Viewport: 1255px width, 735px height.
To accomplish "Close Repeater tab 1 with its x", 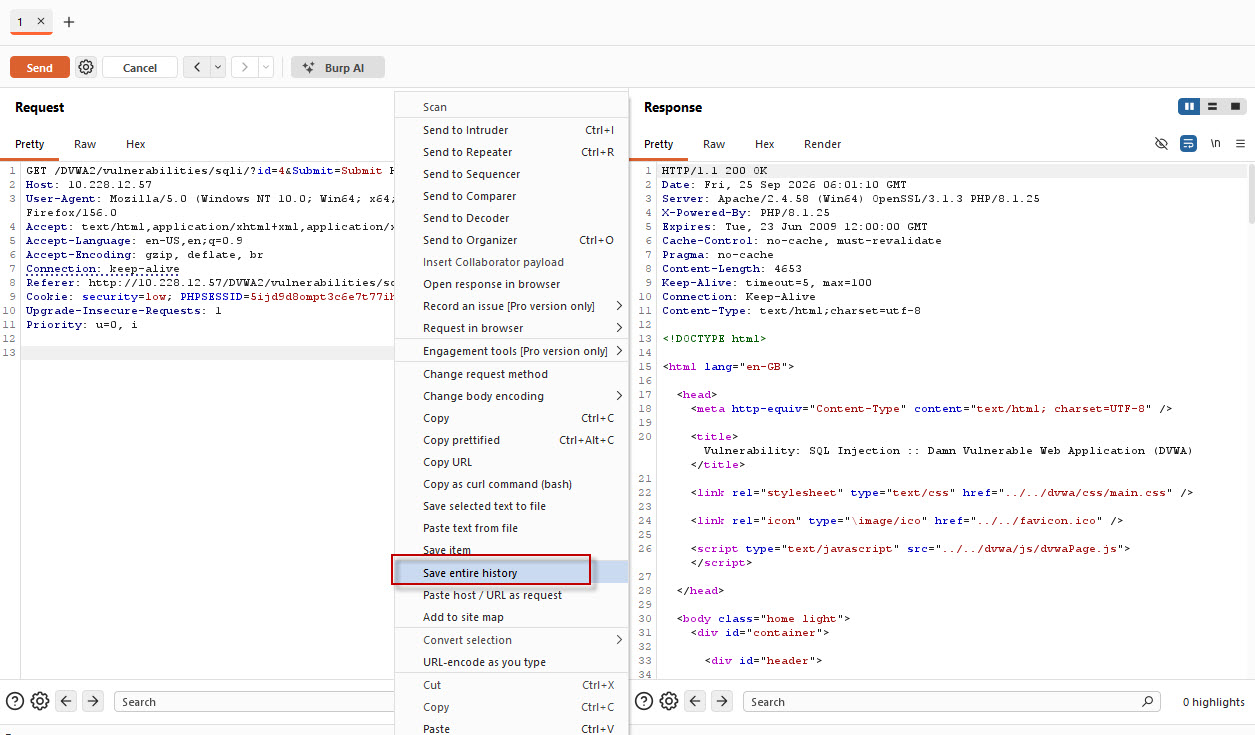I will point(40,21).
